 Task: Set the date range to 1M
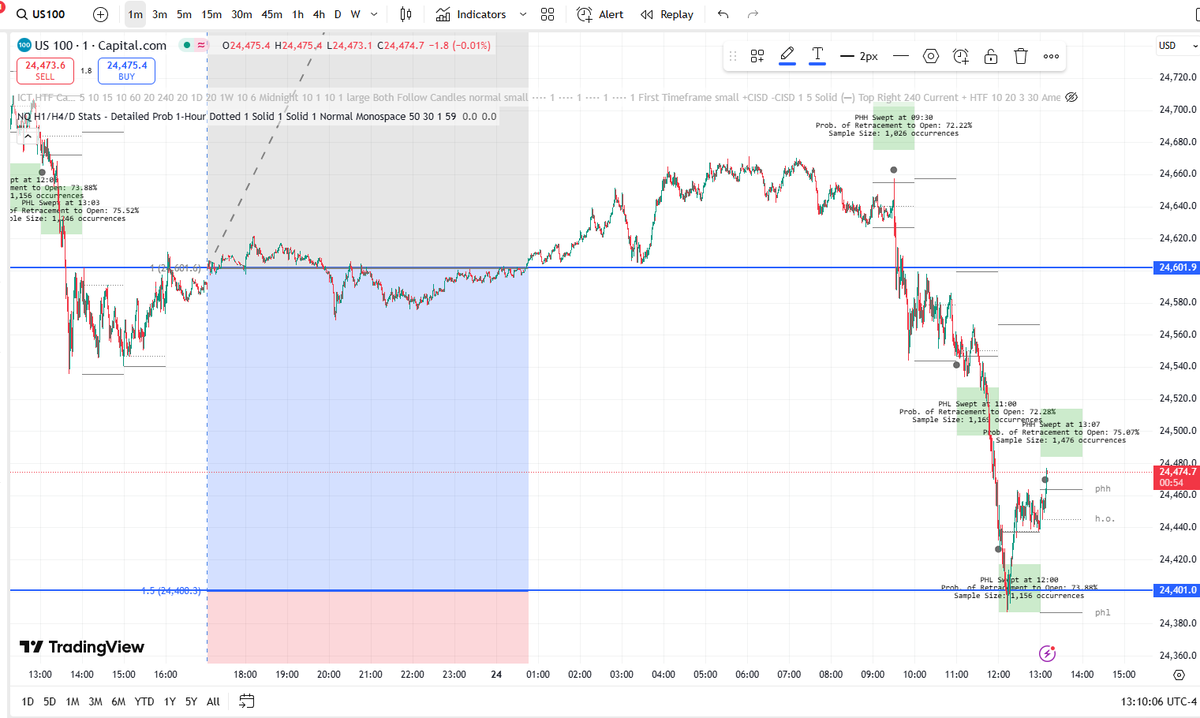(73, 701)
